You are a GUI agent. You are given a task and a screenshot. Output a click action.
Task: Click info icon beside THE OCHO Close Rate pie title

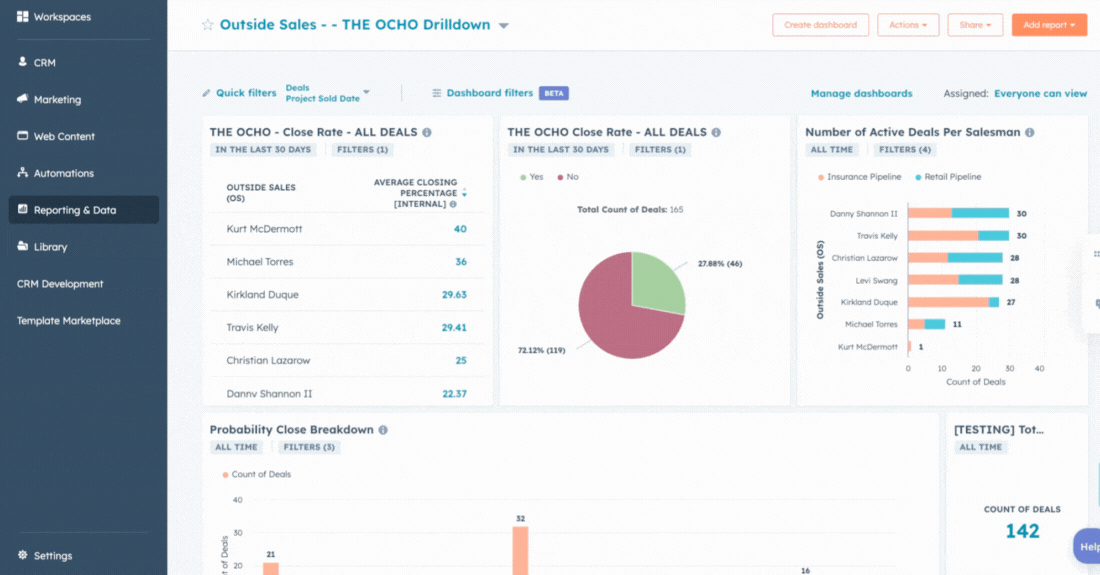tap(716, 132)
